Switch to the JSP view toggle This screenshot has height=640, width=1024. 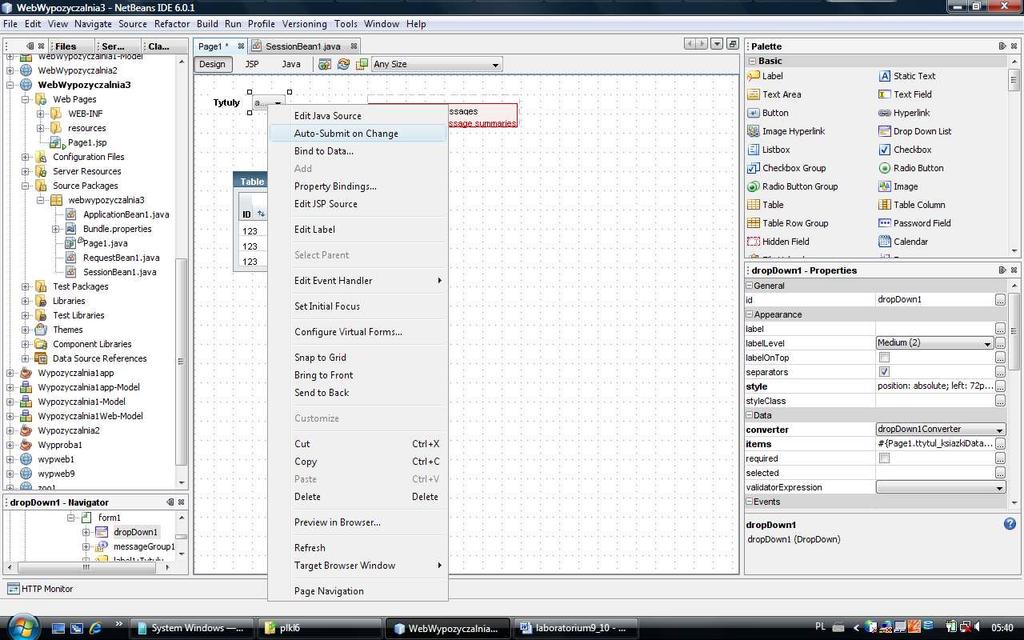(252, 64)
